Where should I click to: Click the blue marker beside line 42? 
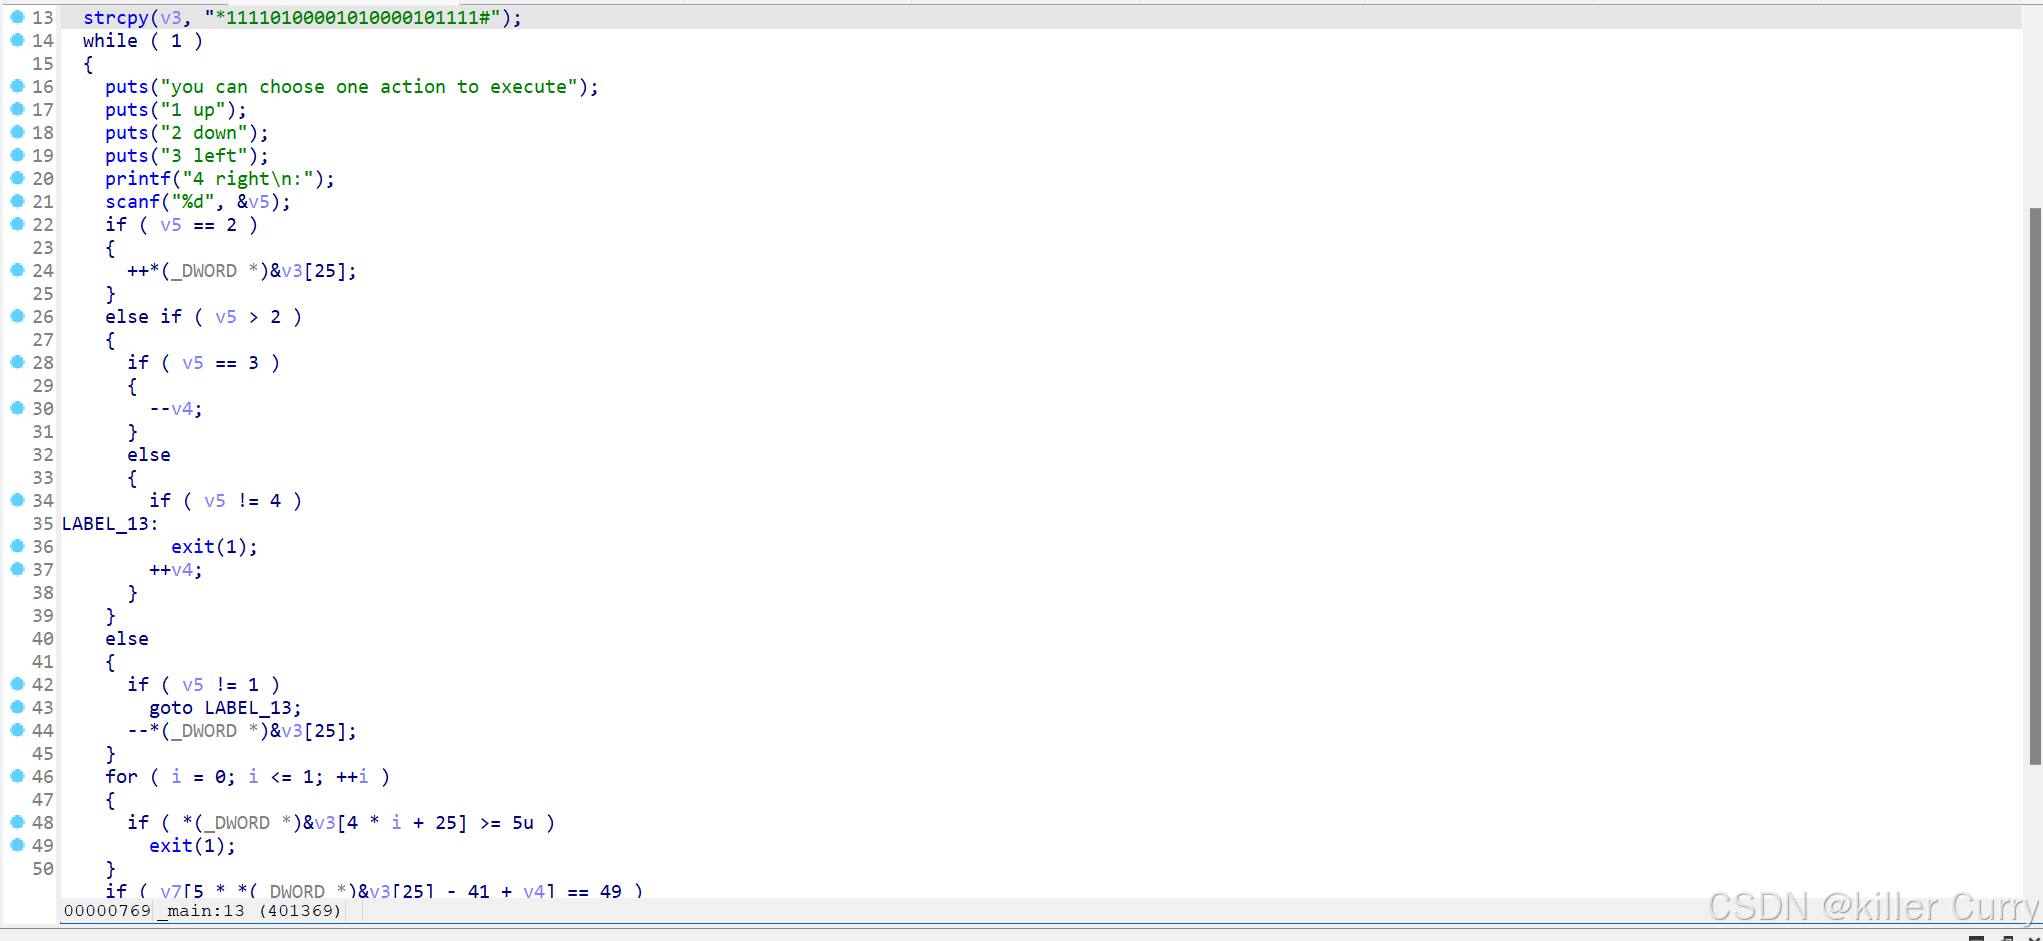click(x=18, y=684)
